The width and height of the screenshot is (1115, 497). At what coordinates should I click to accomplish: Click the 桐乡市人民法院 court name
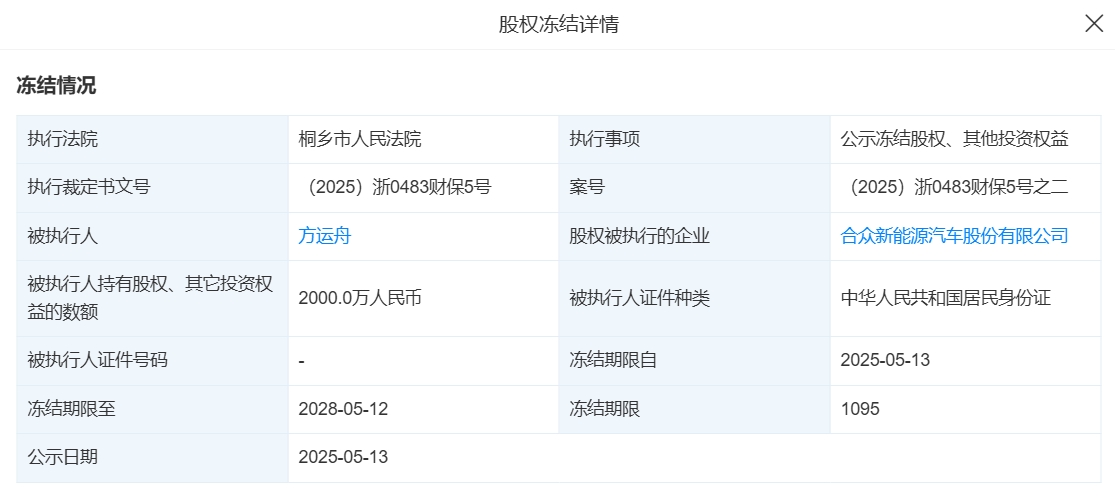pyautogui.click(x=360, y=139)
